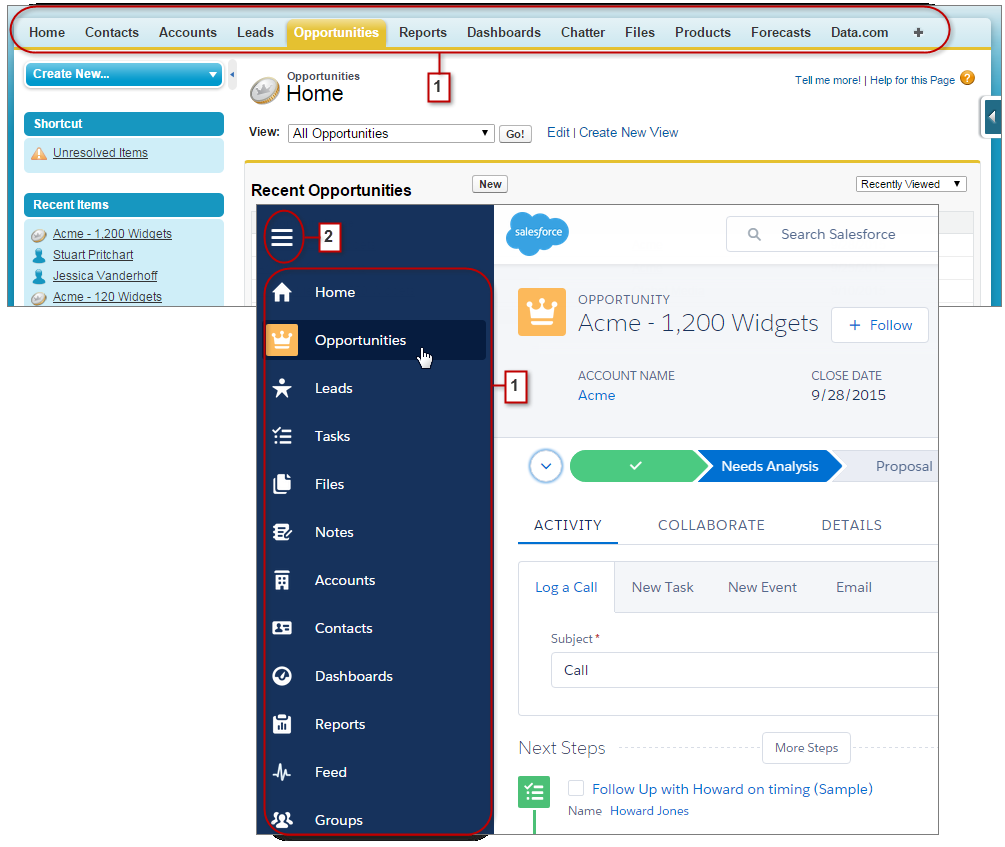Click the Feed pulse icon
The height and width of the screenshot is (847, 1005).
282,772
